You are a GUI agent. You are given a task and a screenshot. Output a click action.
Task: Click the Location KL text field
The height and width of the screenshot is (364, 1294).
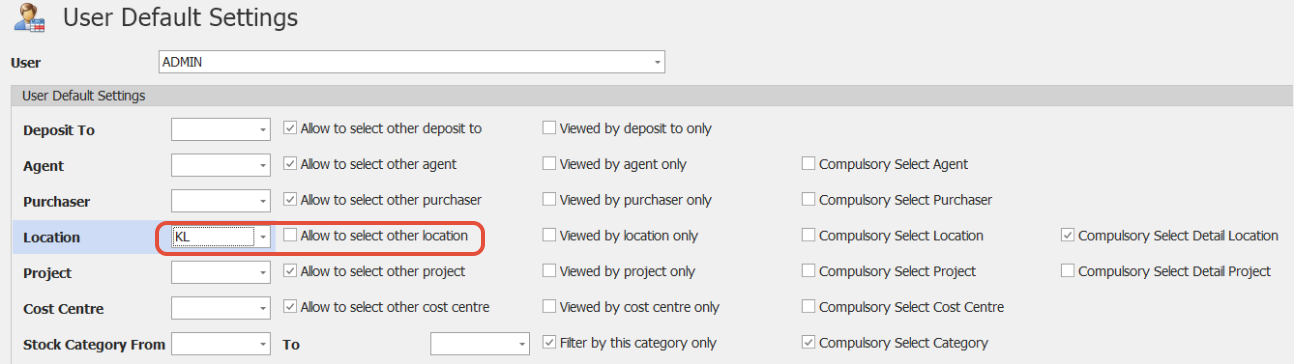click(x=213, y=237)
